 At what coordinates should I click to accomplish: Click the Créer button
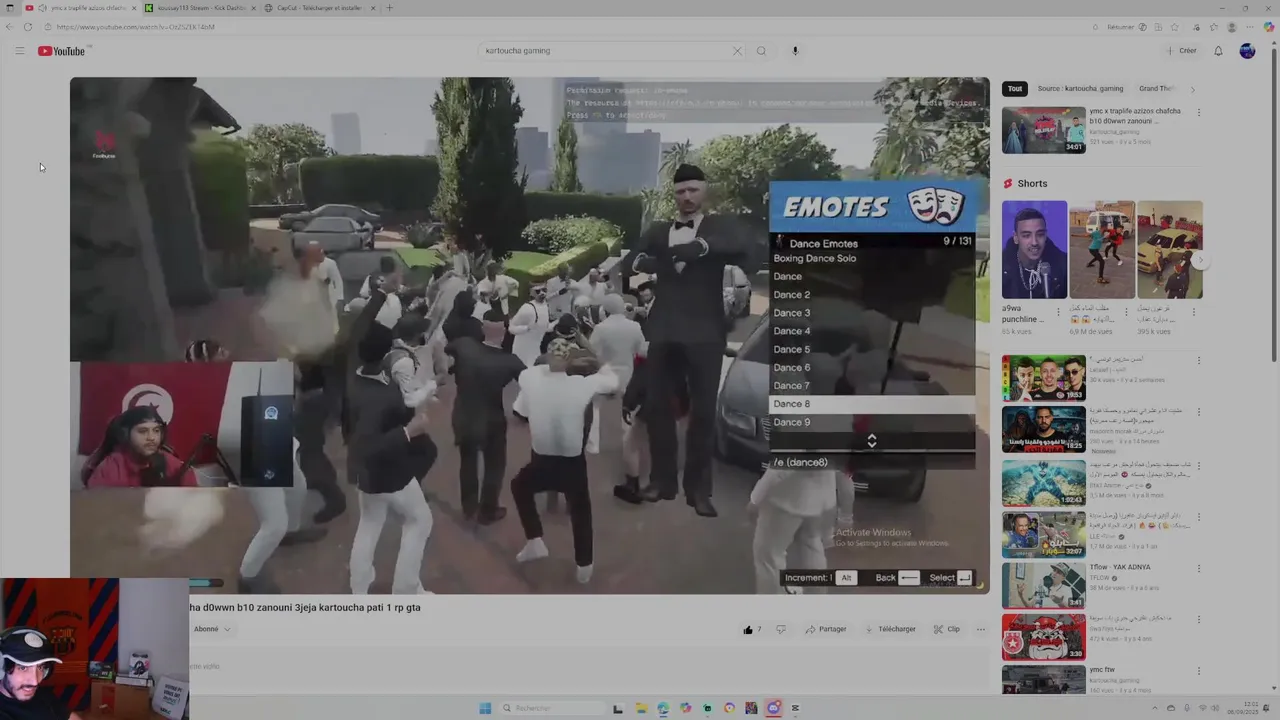(x=1181, y=51)
